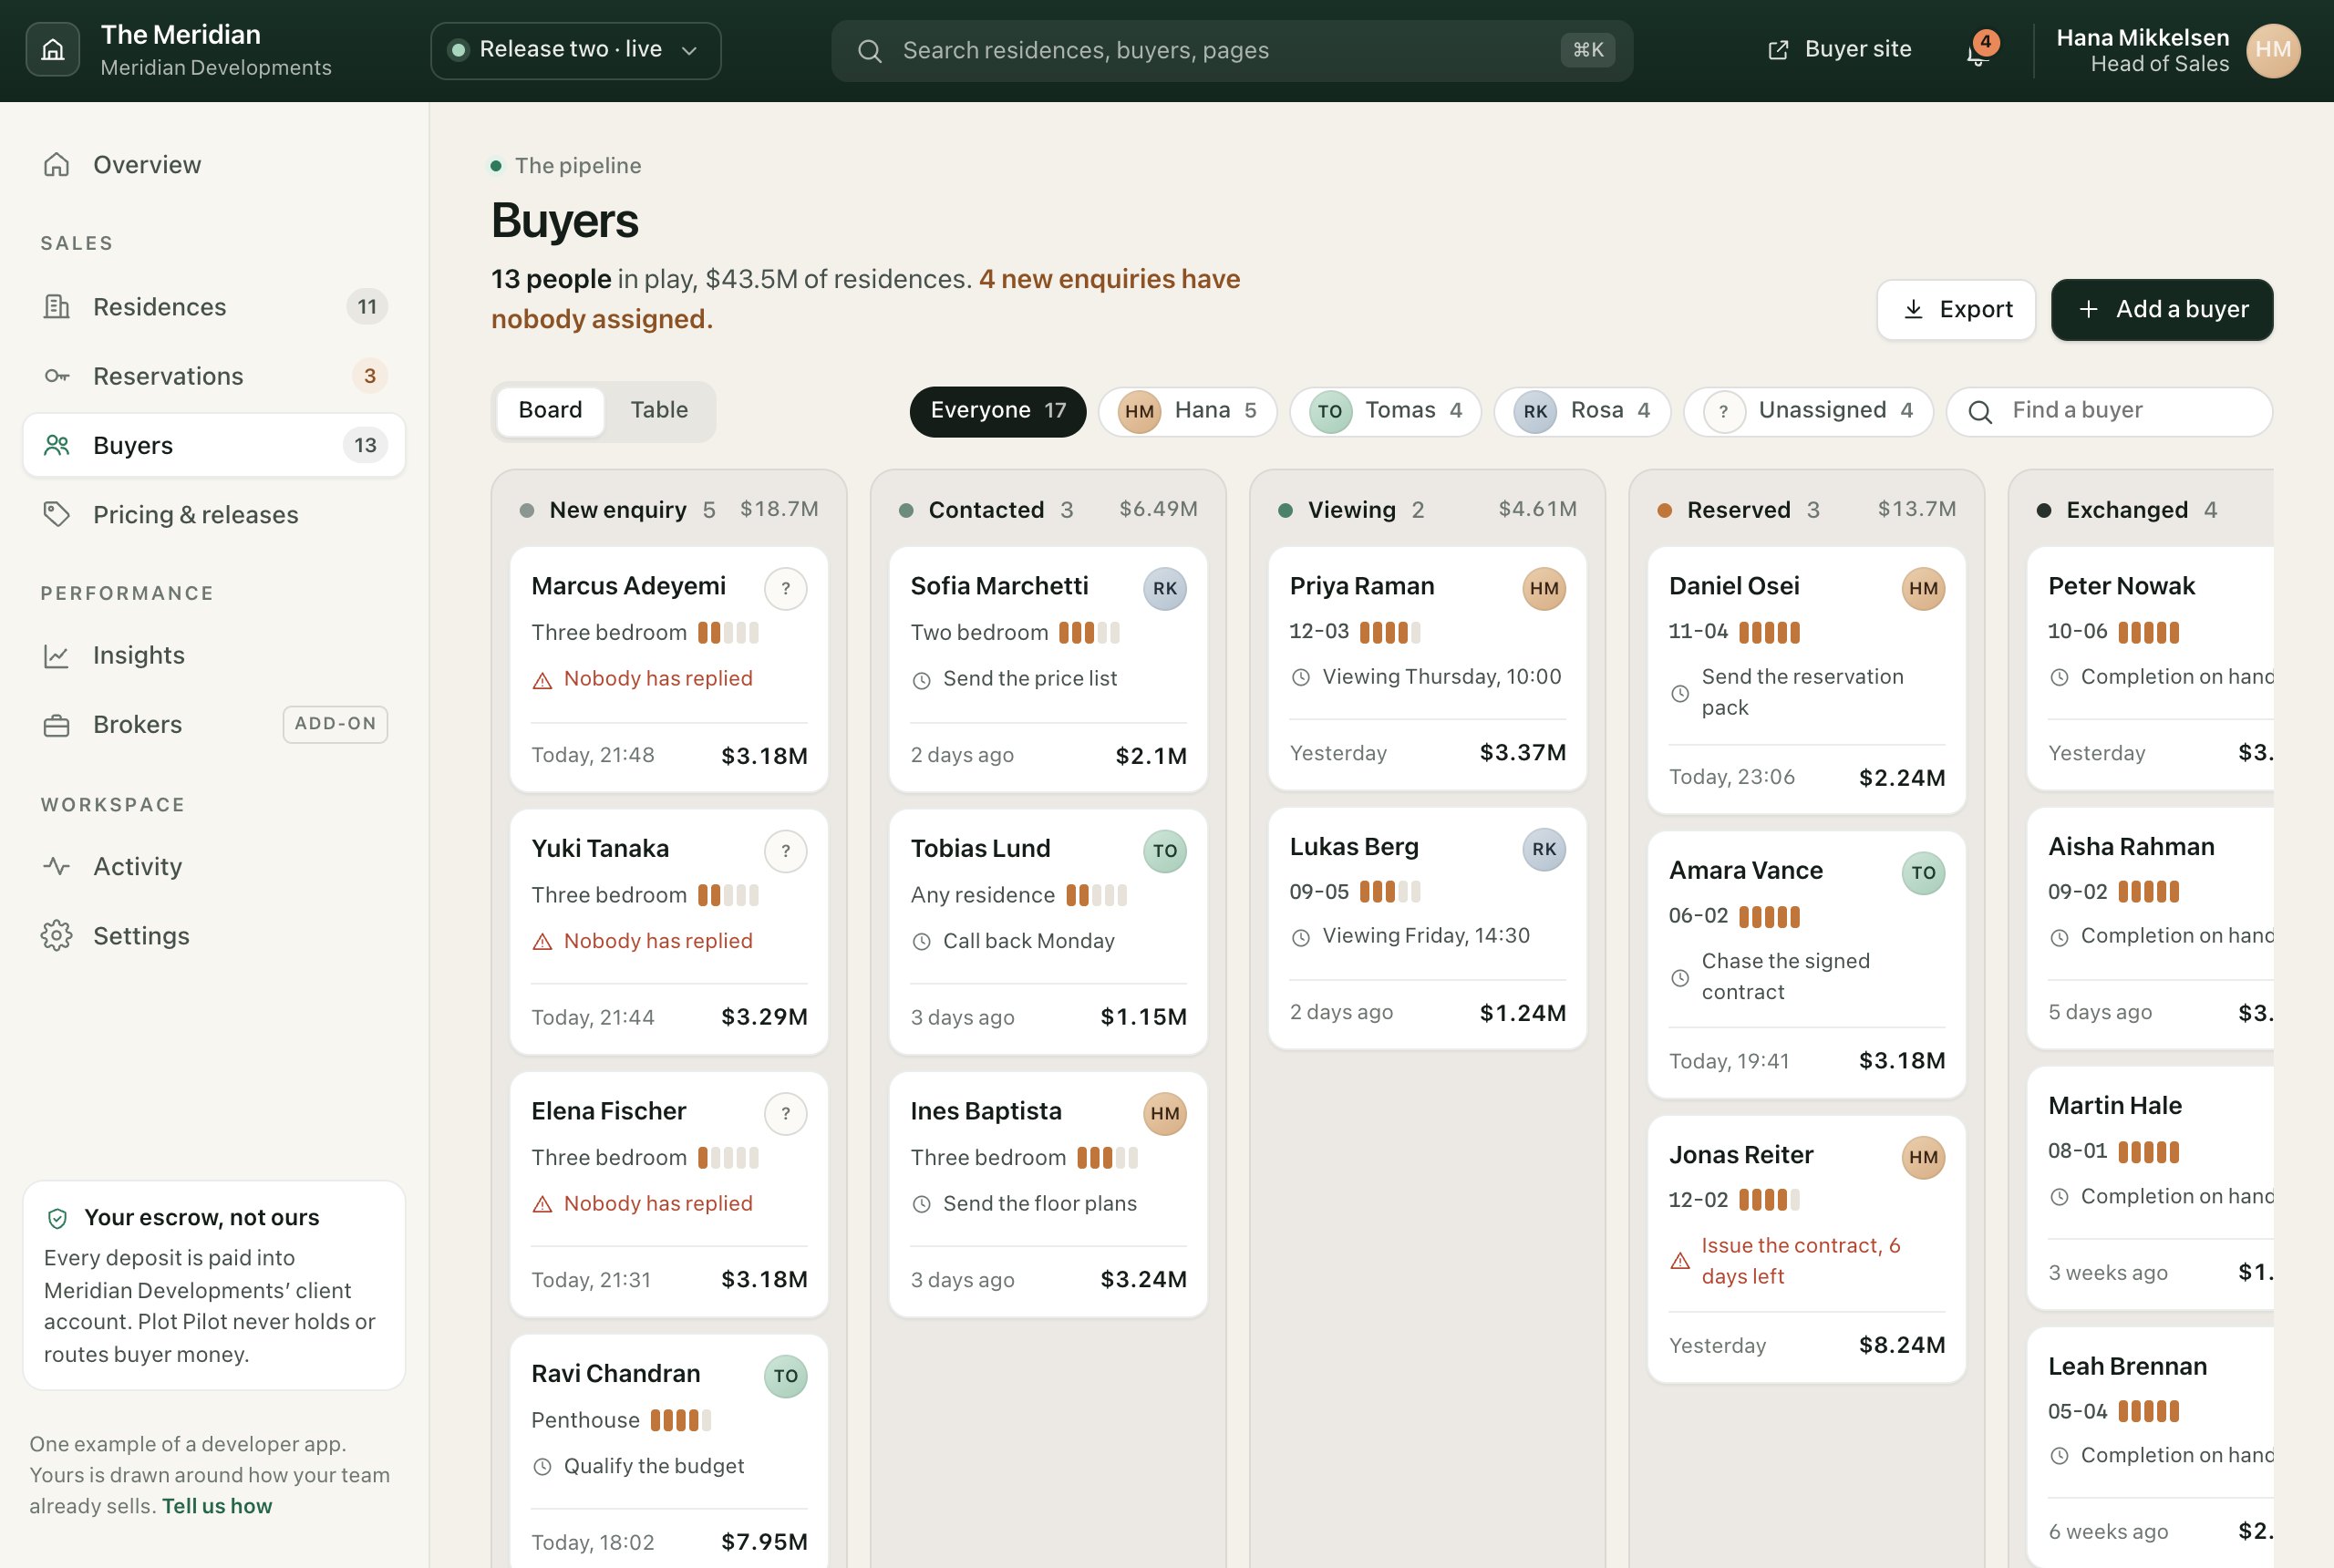2334x1568 pixels.
Task: Filter buyers assigned to Tomas
Action: click(x=1385, y=411)
